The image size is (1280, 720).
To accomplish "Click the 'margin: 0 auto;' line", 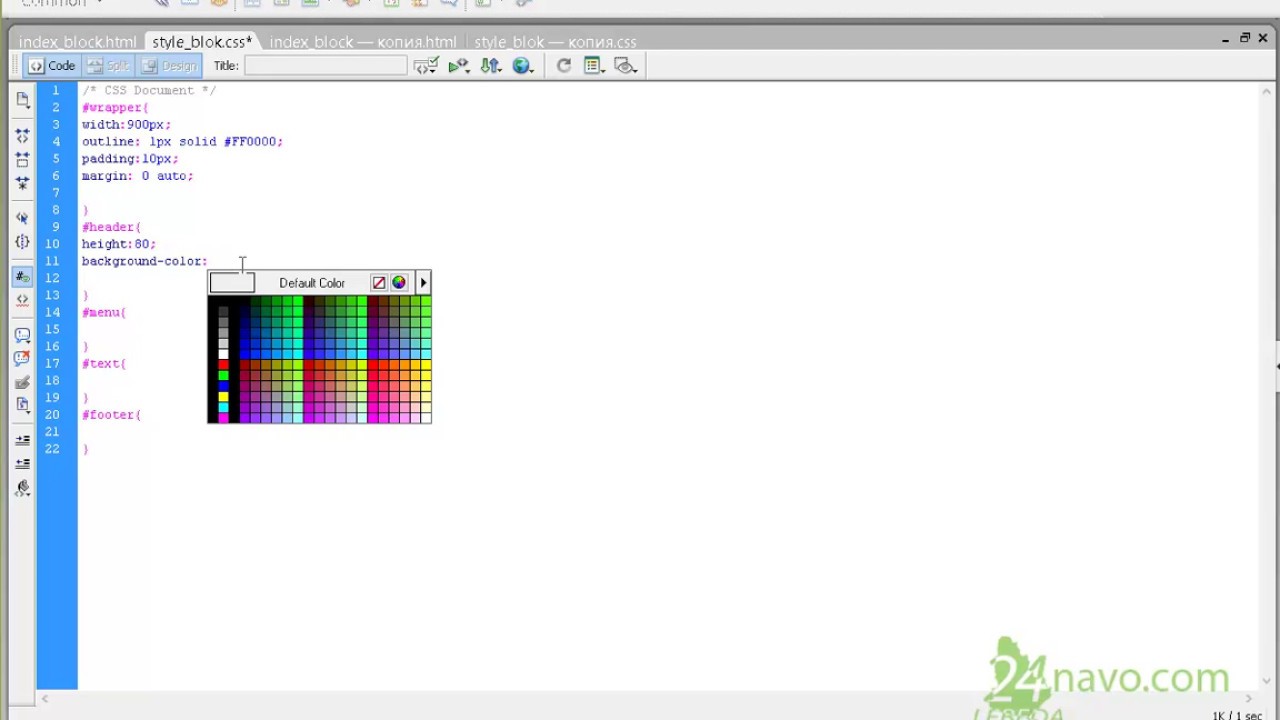I will (x=137, y=175).
